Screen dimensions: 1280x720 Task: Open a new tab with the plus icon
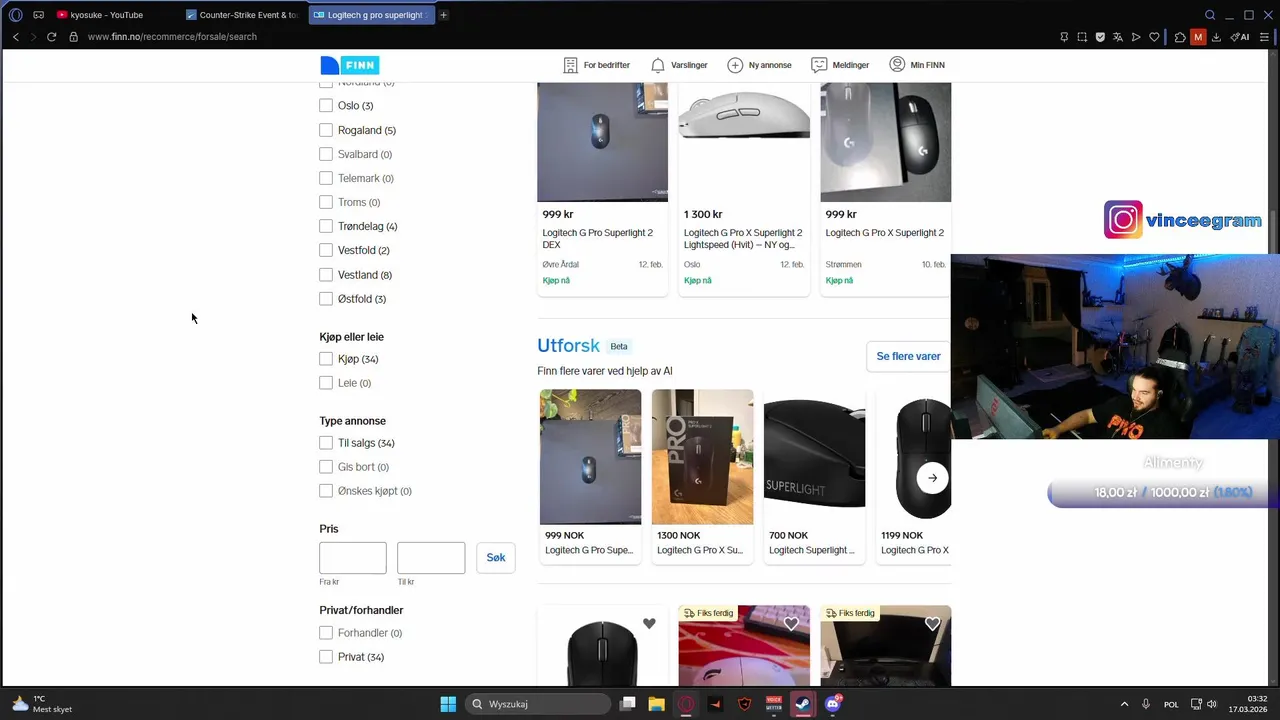444,15
